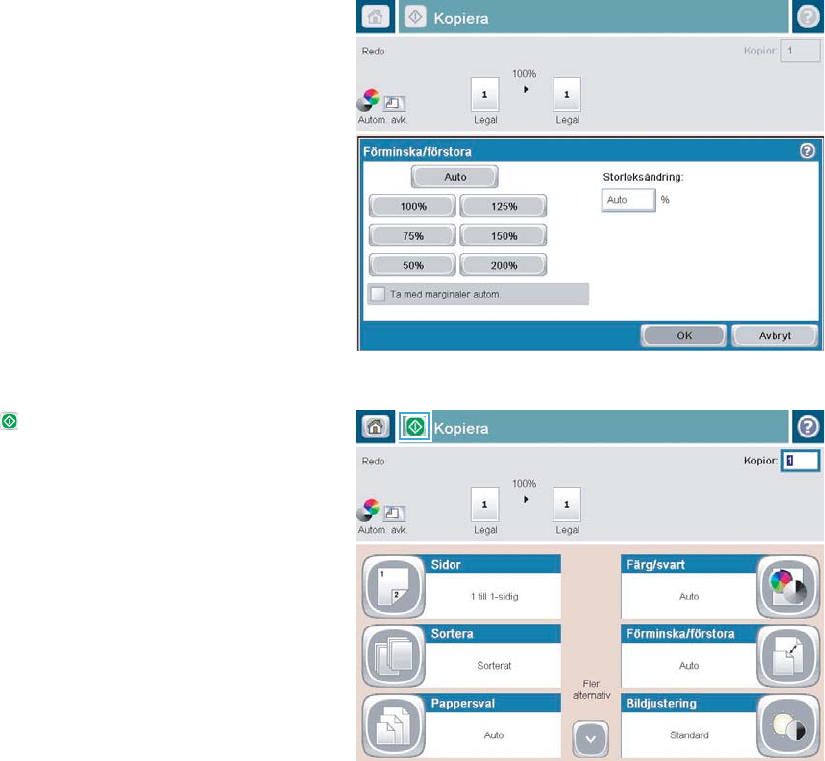
Task: Click the 'Standard' value under Bildjustering
Action: tap(689, 735)
